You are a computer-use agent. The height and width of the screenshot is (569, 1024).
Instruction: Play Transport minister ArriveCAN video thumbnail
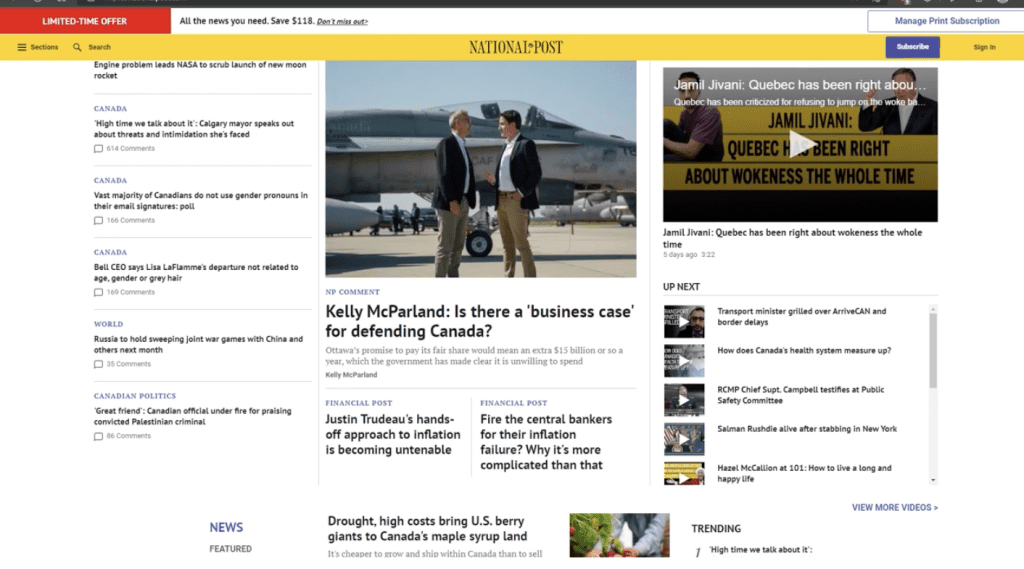[684, 321]
